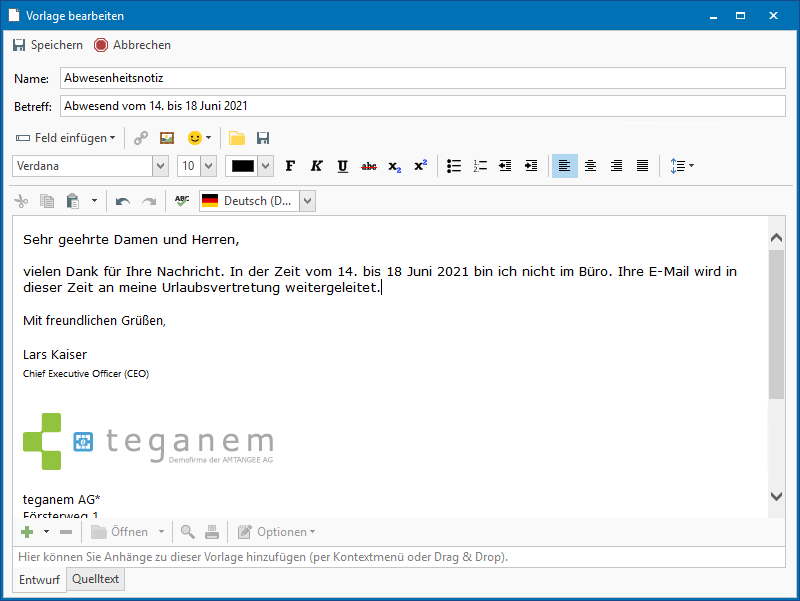Expand the add attachment dropdown arrow
The width and height of the screenshot is (800, 601).
click(x=46, y=532)
